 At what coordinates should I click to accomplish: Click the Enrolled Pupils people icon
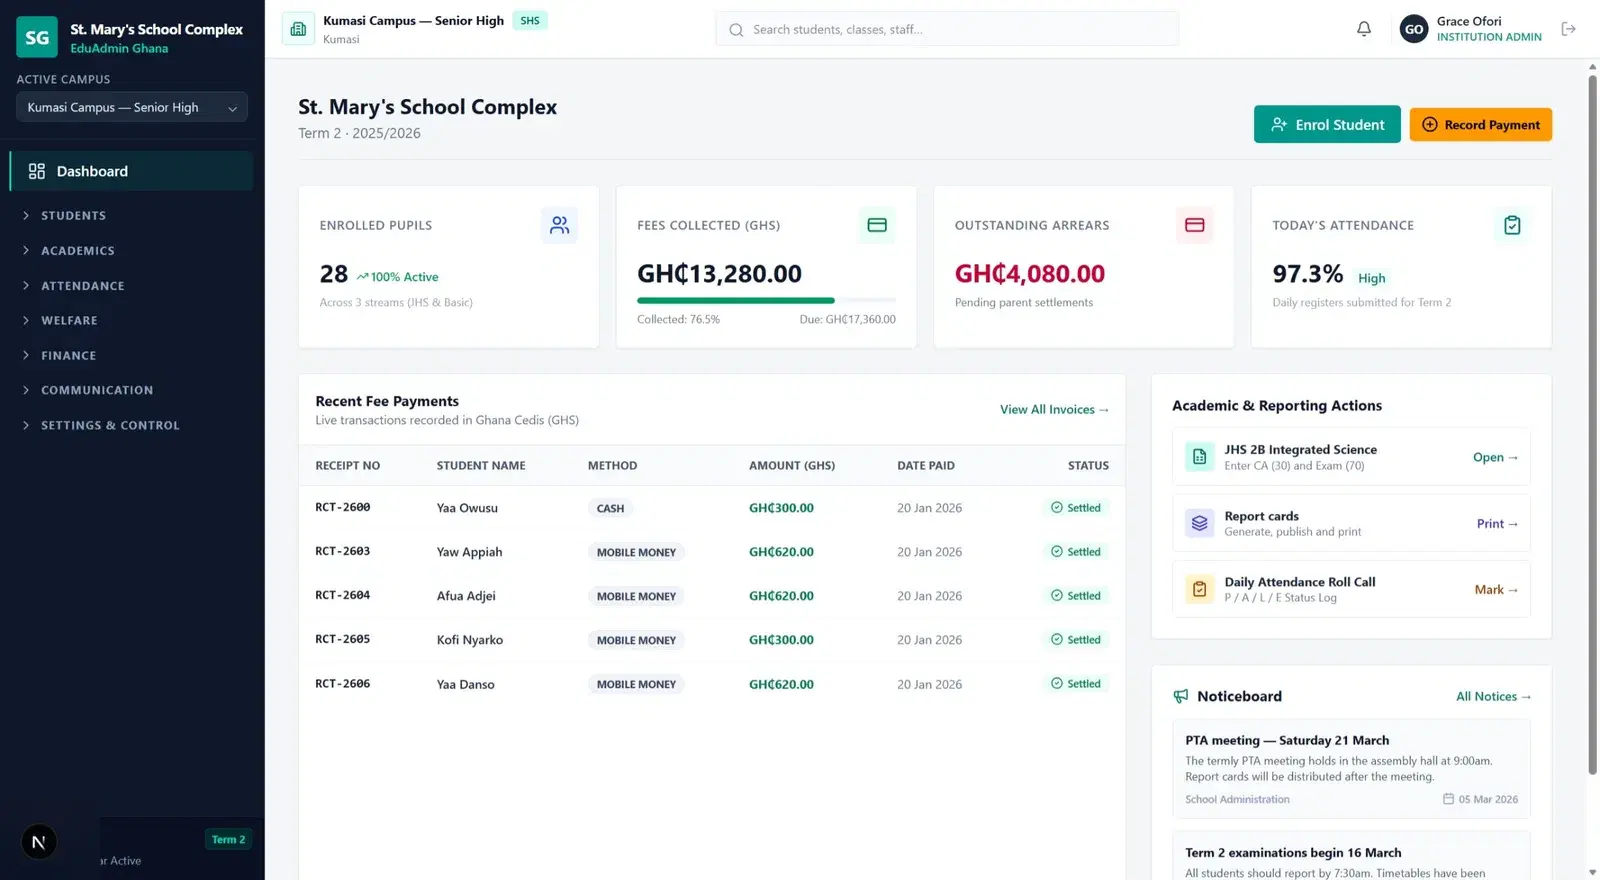(x=559, y=225)
